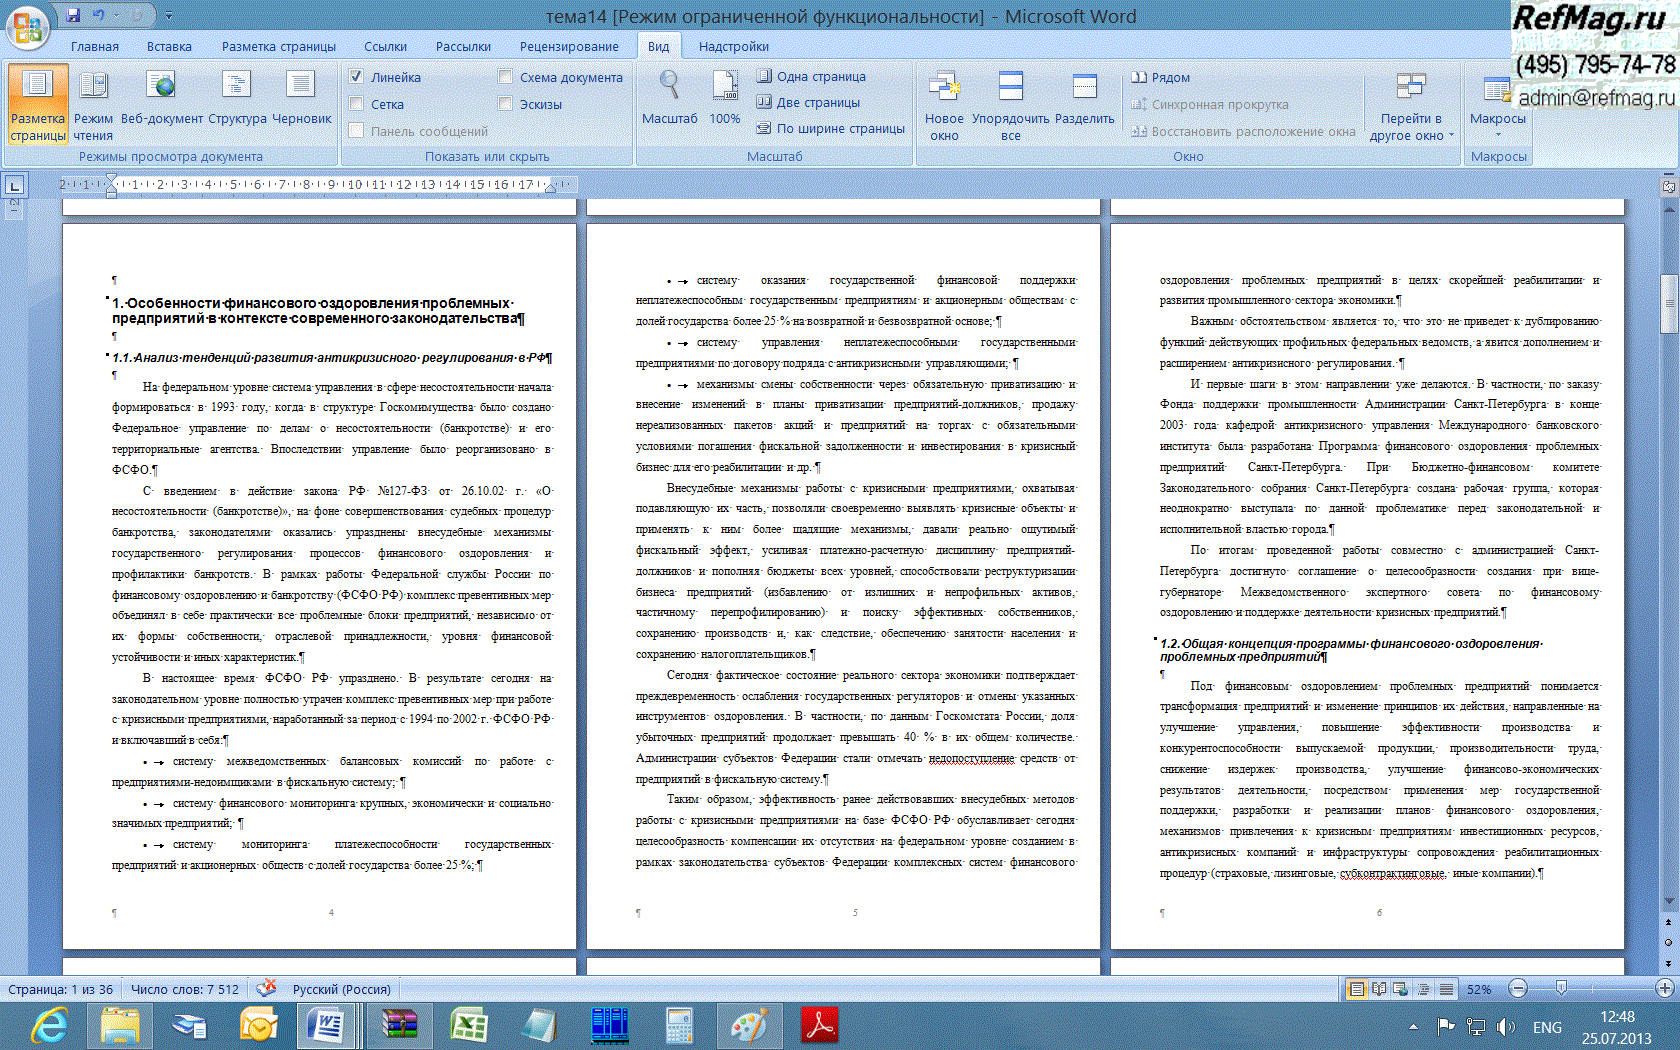
Task: Click По ширине страницы button
Action: pos(830,128)
